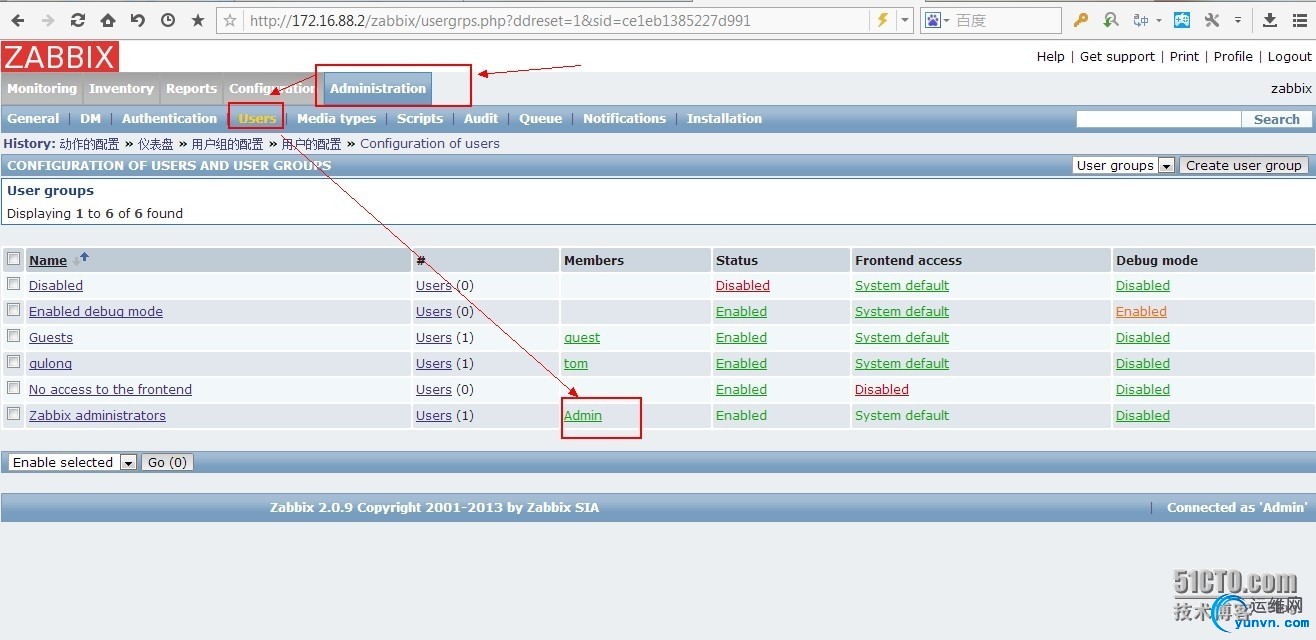The height and width of the screenshot is (640, 1316).
Task: Click the Create user group button
Action: click(1244, 165)
